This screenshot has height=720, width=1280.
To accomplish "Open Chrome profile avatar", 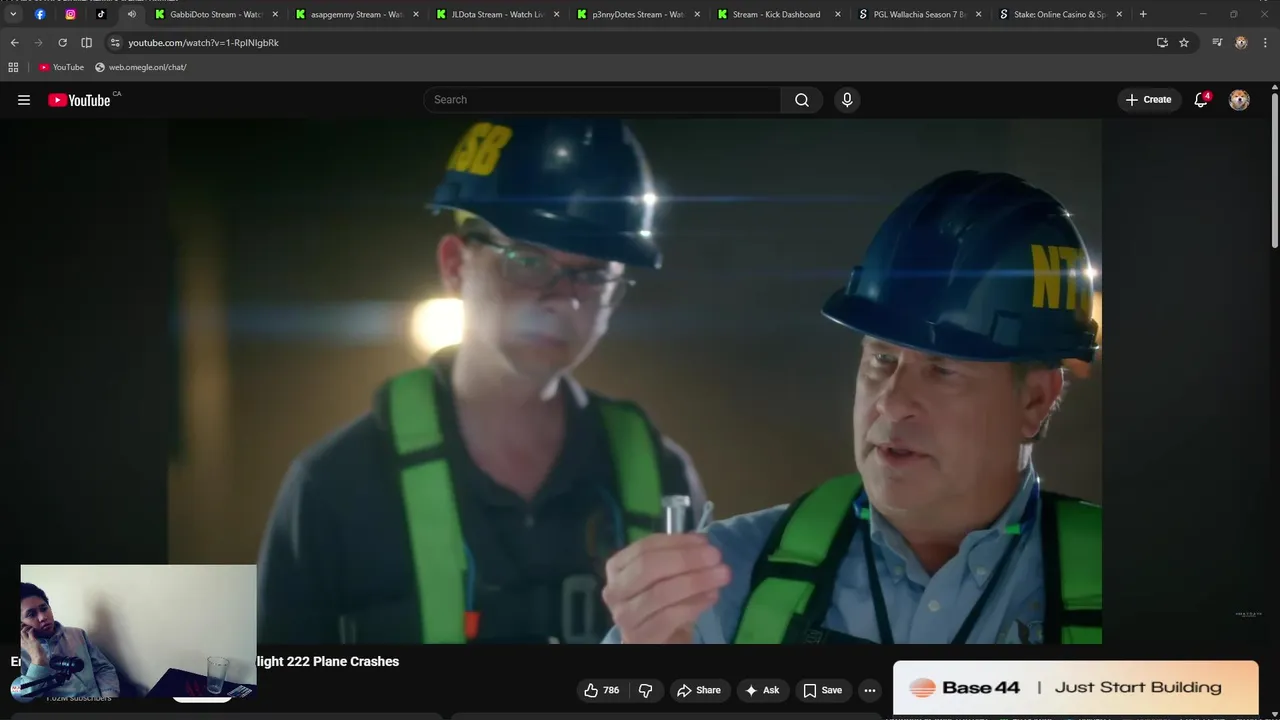I will [x=1241, y=43].
